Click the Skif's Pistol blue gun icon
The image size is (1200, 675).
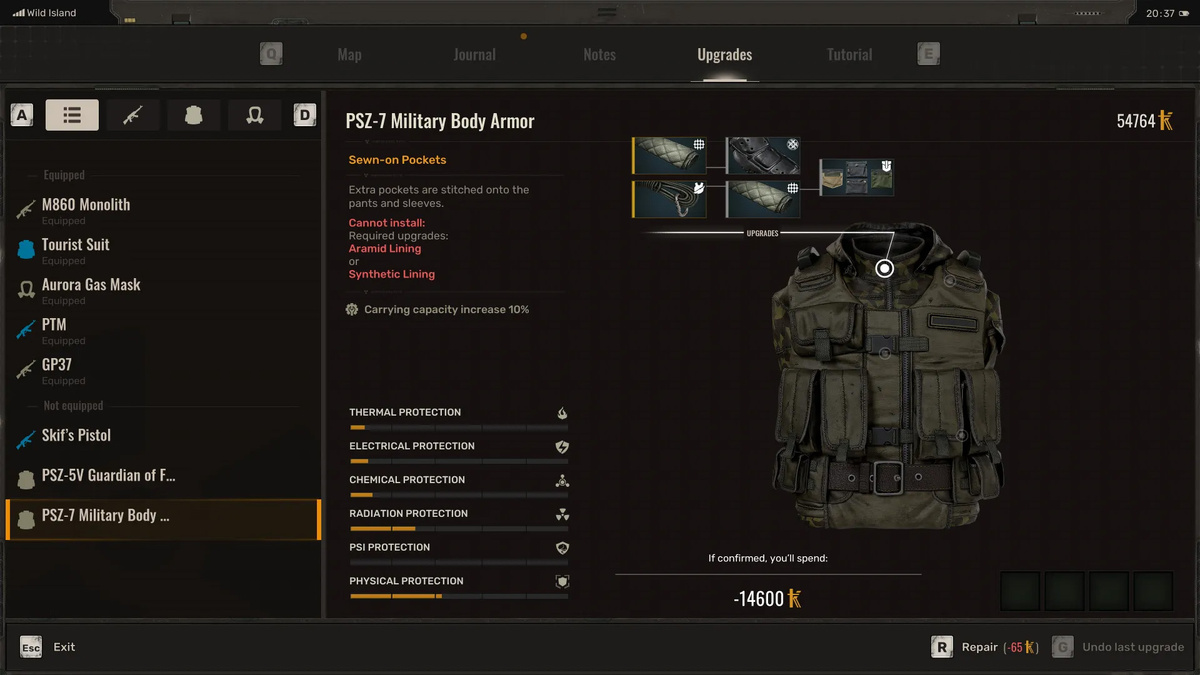click(26, 439)
